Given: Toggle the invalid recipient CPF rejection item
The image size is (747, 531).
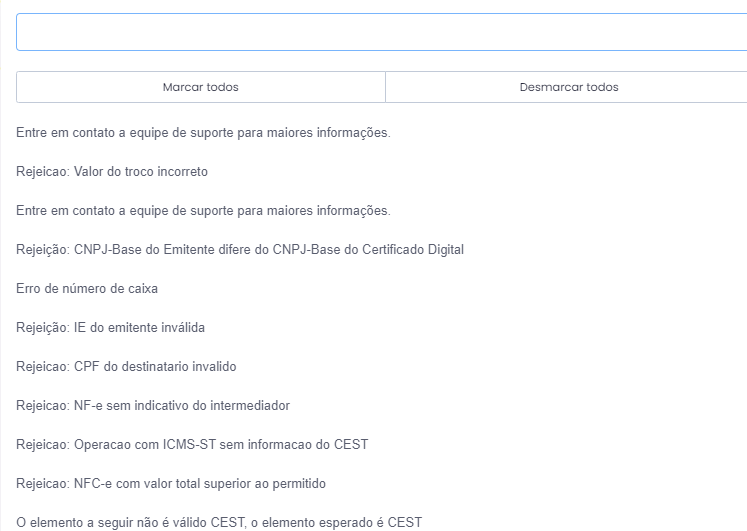Looking at the screenshot, I should [126, 366].
